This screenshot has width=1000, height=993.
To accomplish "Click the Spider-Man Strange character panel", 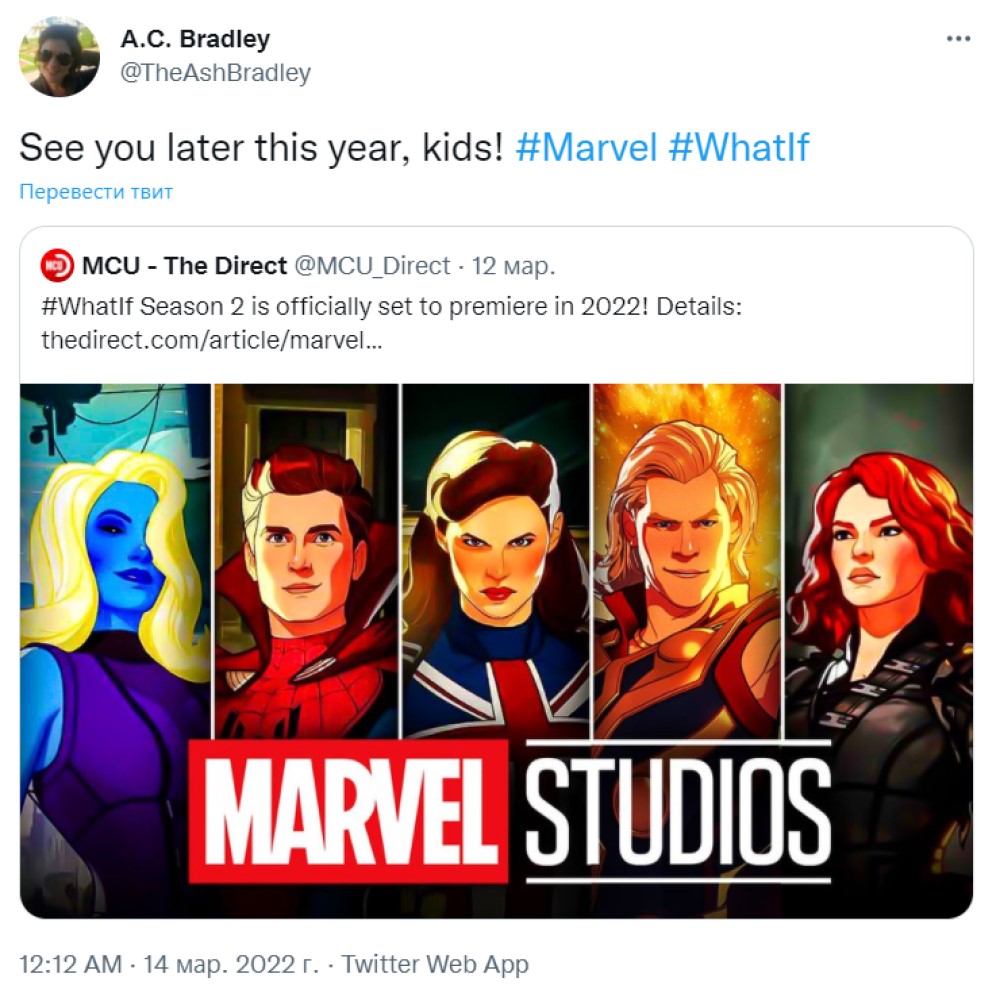I will [x=306, y=561].
